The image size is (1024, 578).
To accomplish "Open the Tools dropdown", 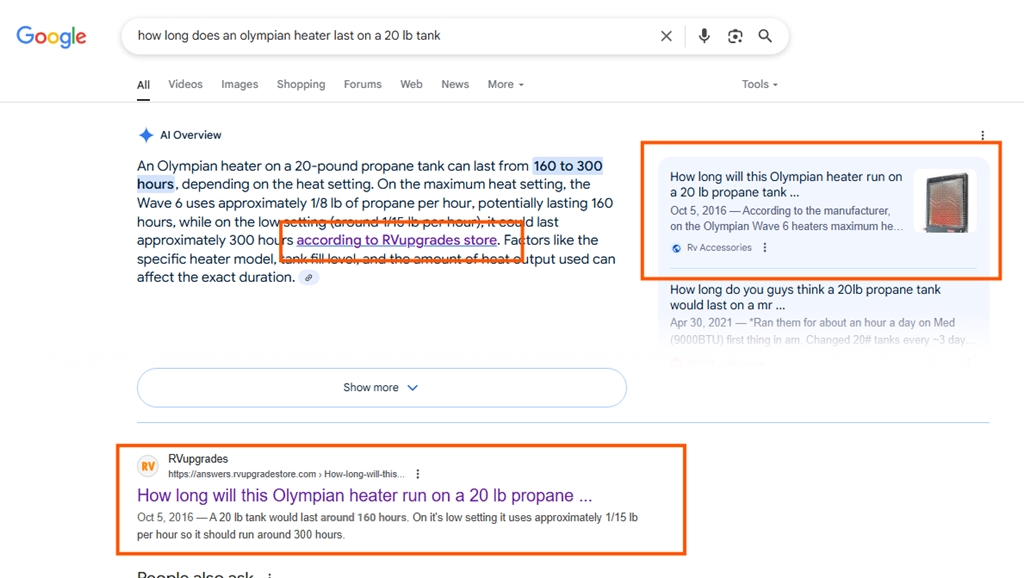I will tap(760, 84).
